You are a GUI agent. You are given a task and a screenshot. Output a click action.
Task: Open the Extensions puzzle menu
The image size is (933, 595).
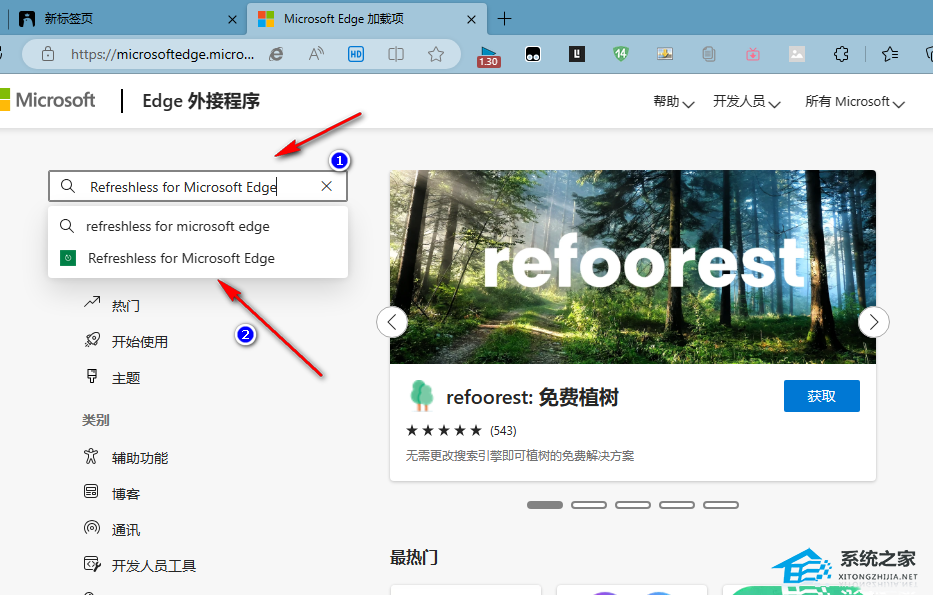(x=841, y=54)
